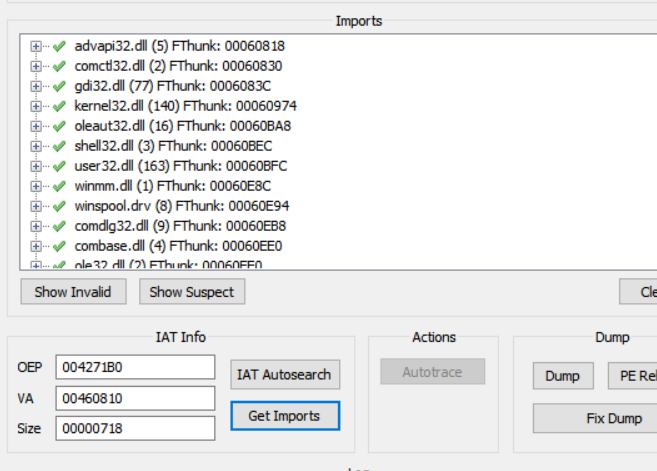657x471 pixels.
Task: Expand the user32.dll tree node
Action: tap(37, 166)
